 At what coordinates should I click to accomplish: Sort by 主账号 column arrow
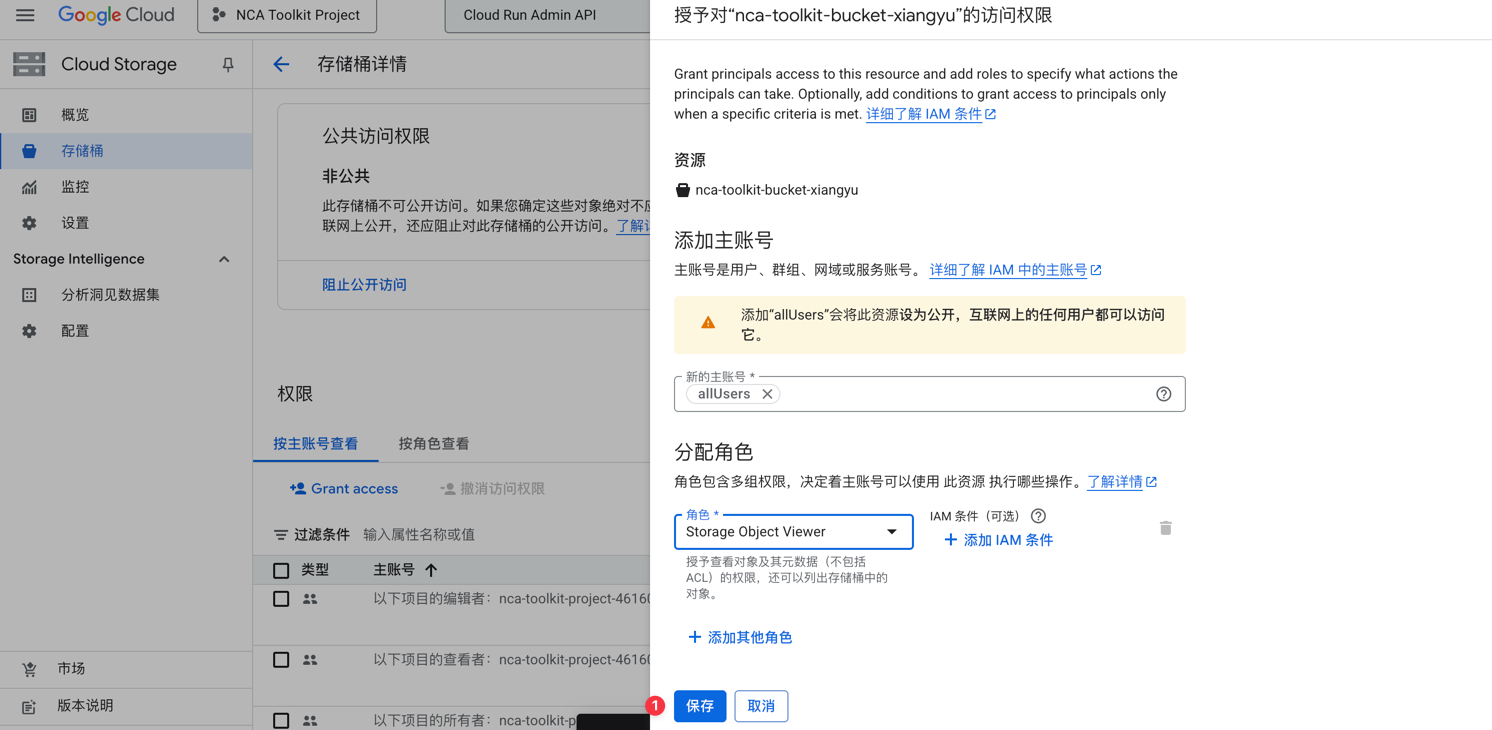click(431, 570)
